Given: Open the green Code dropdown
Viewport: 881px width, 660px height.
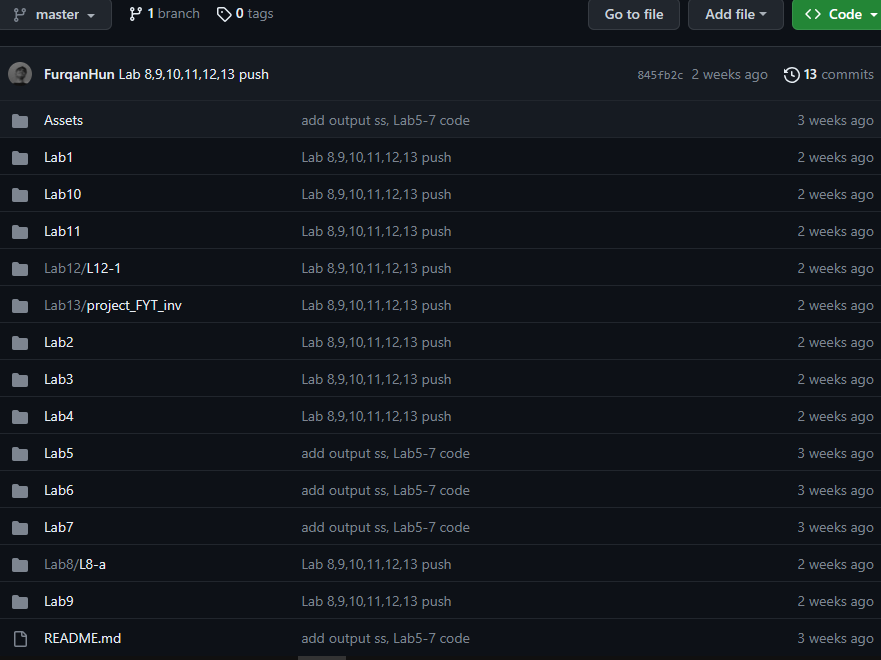Looking at the screenshot, I should click(837, 15).
